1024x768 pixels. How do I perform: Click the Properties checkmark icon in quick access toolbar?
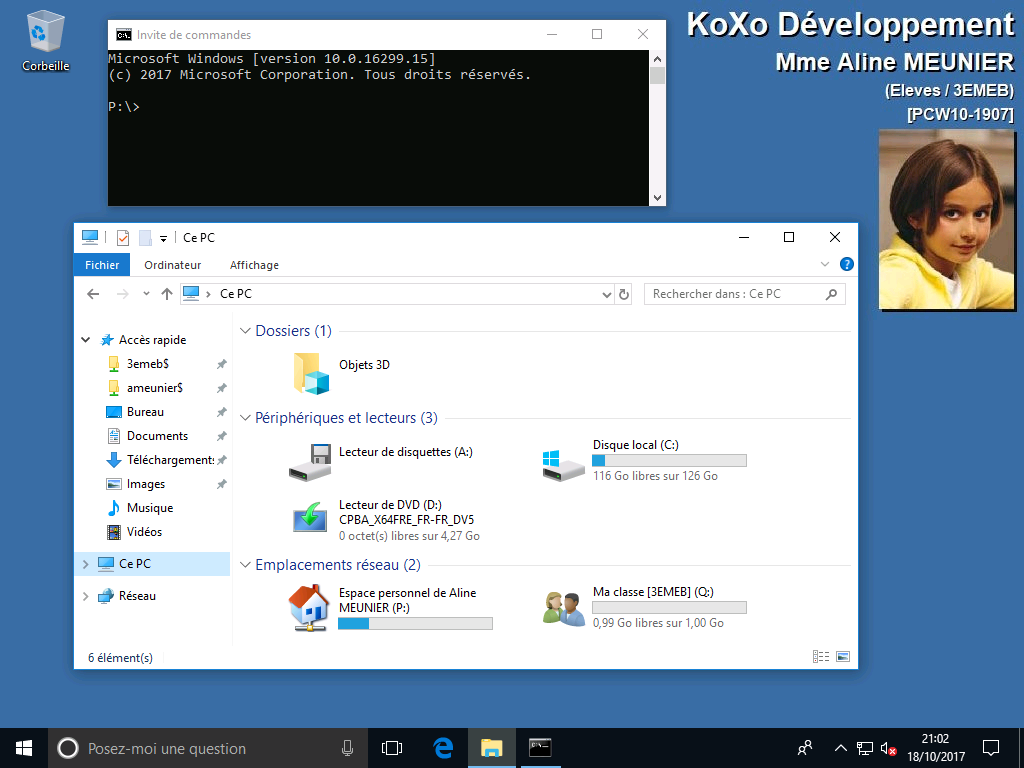coord(123,238)
